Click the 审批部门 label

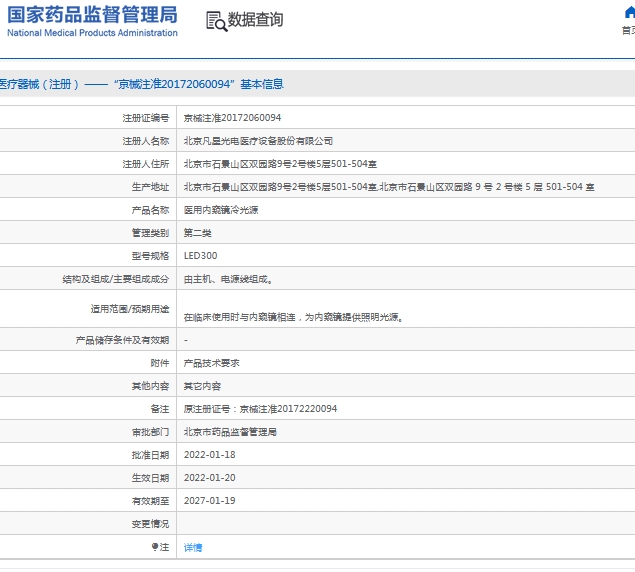[x=150, y=432]
